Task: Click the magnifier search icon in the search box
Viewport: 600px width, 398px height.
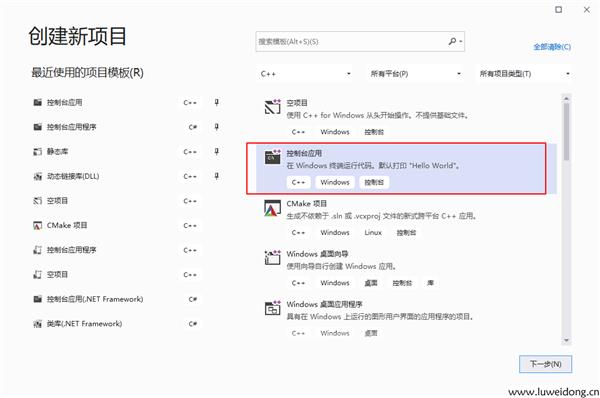Action: 452,41
